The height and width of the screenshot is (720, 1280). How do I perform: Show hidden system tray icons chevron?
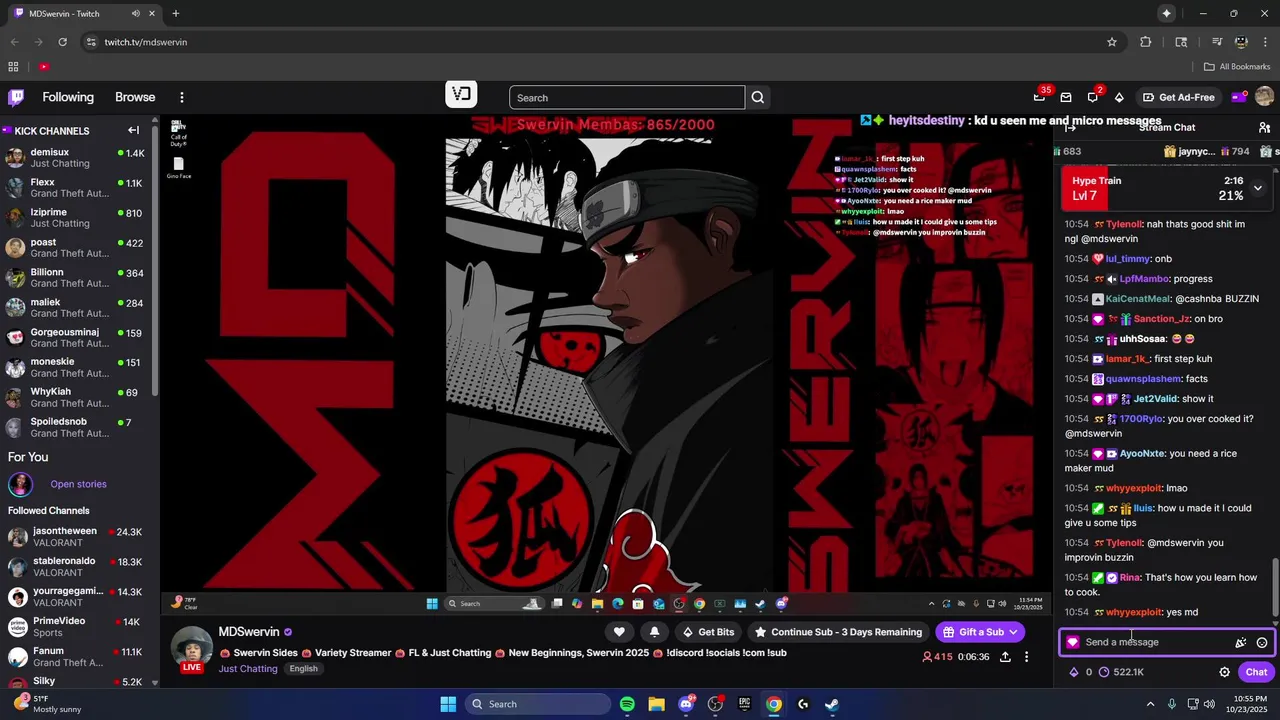(x=1151, y=704)
